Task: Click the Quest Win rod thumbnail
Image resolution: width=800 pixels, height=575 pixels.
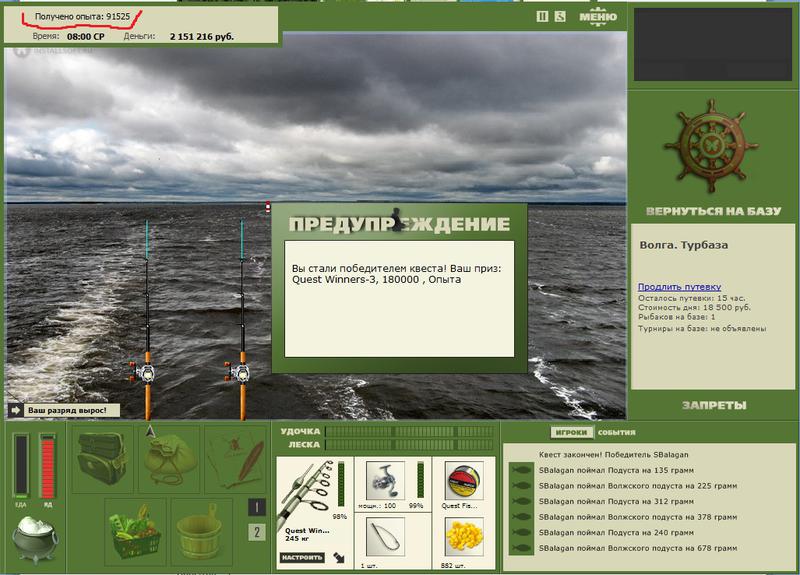Action: click(306, 495)
